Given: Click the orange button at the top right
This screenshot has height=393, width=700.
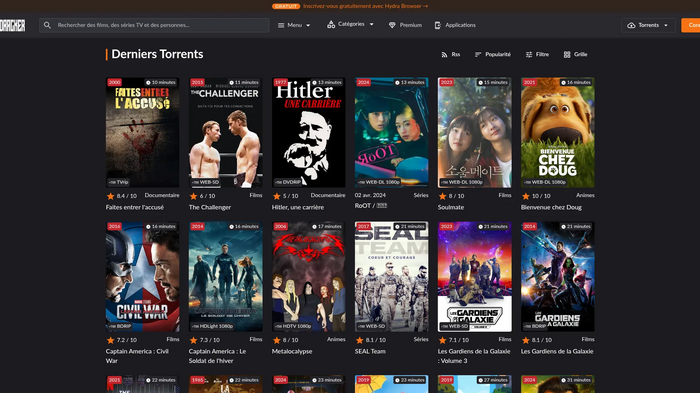Looking at the screenshot, I should tap(691, 25).
